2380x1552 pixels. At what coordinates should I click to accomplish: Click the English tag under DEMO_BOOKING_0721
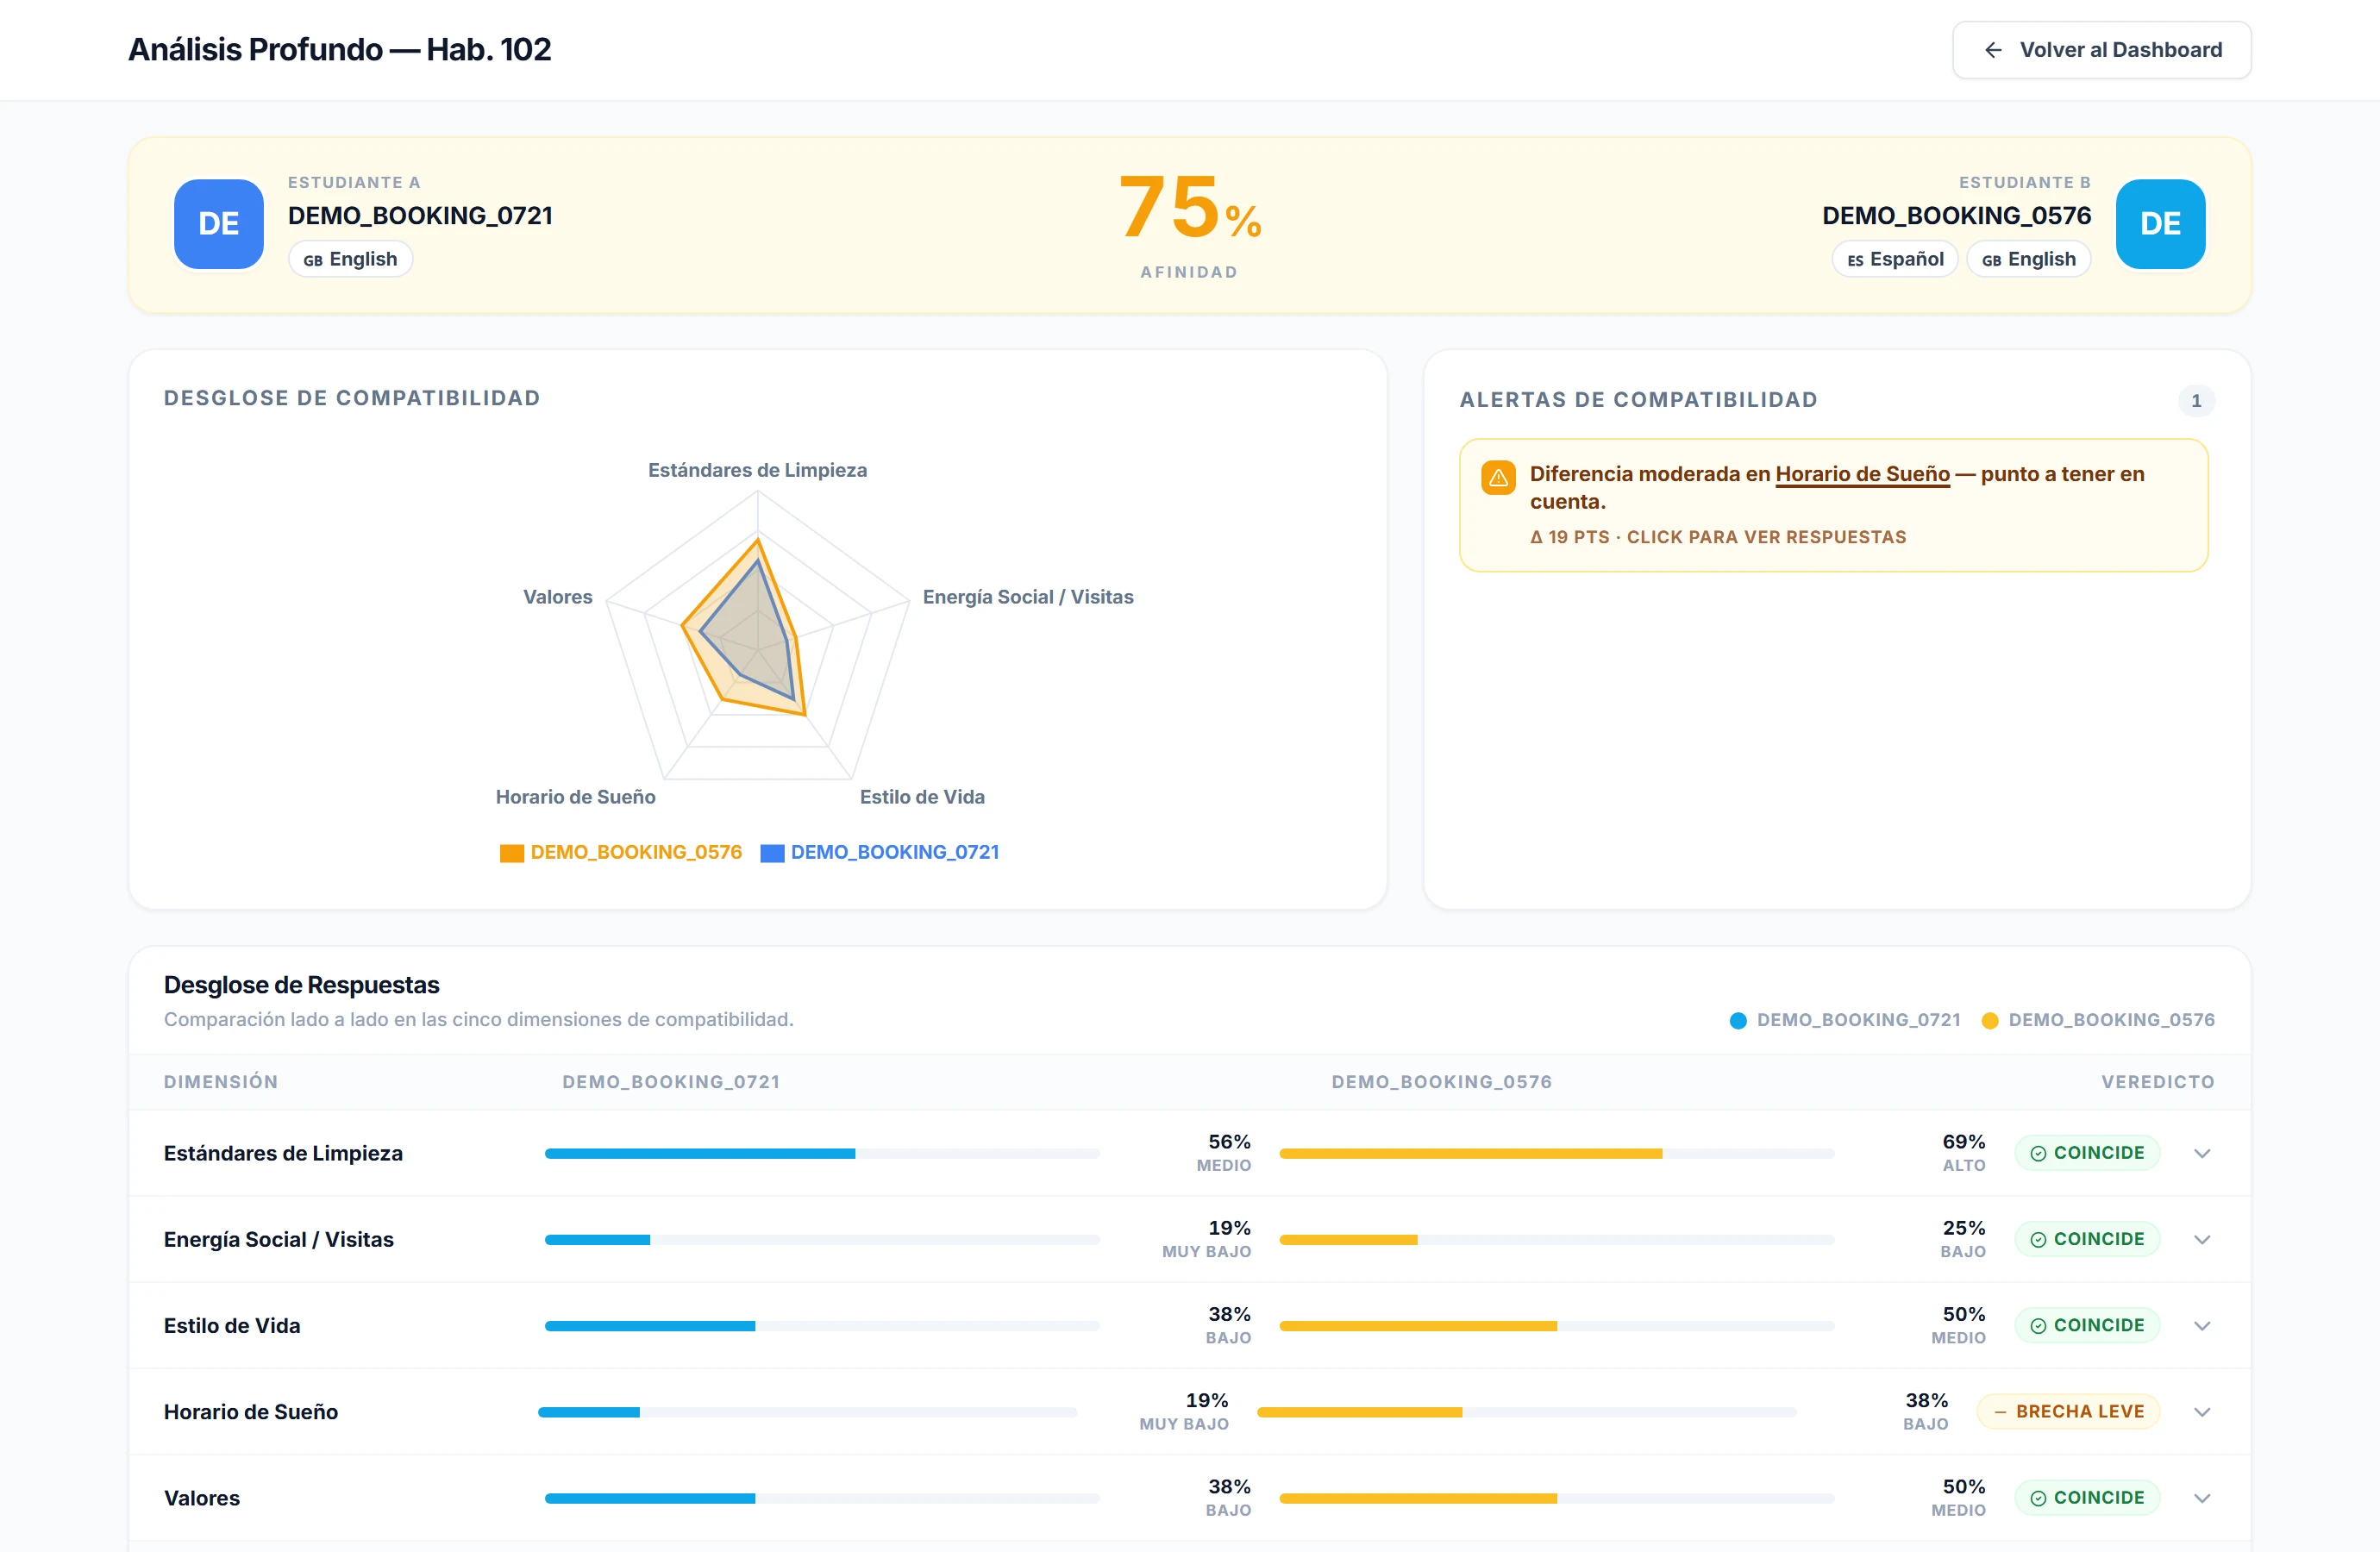click(351, 259)
